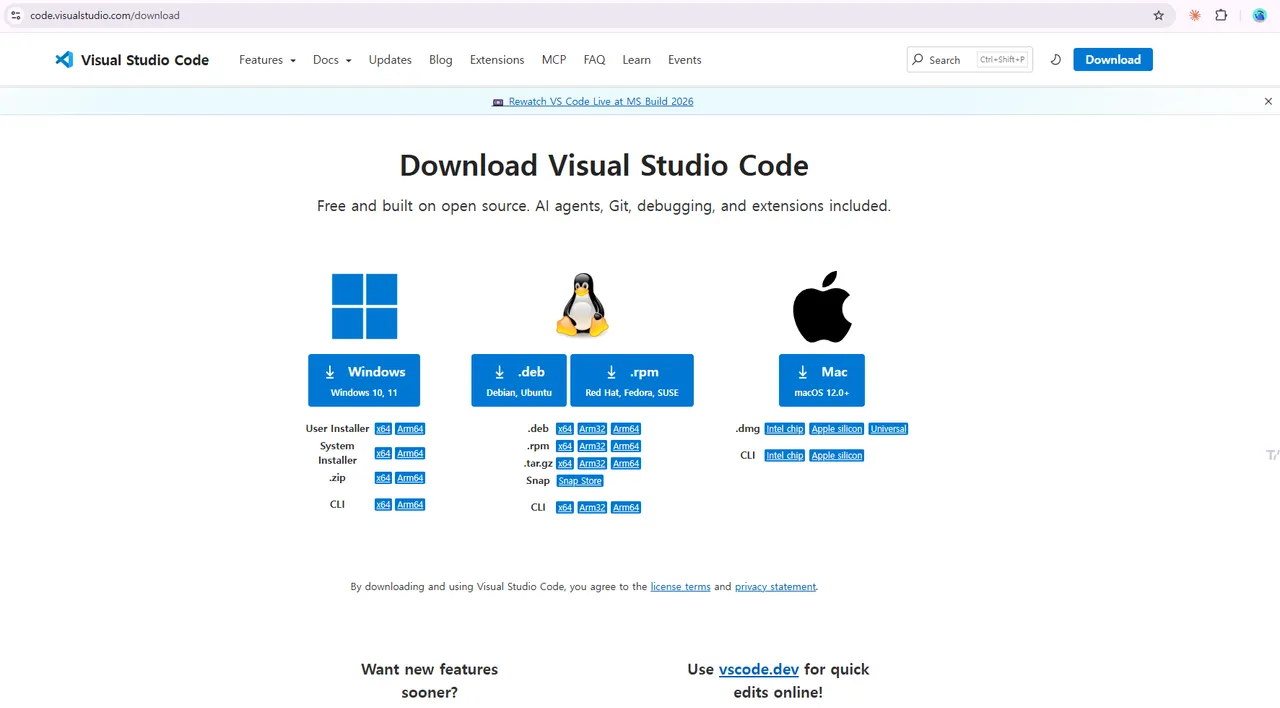The width and height of the screenshot is (1280, 708).
Task: Download Mac .dmg Universal build
Action: (x=888, y=429)
